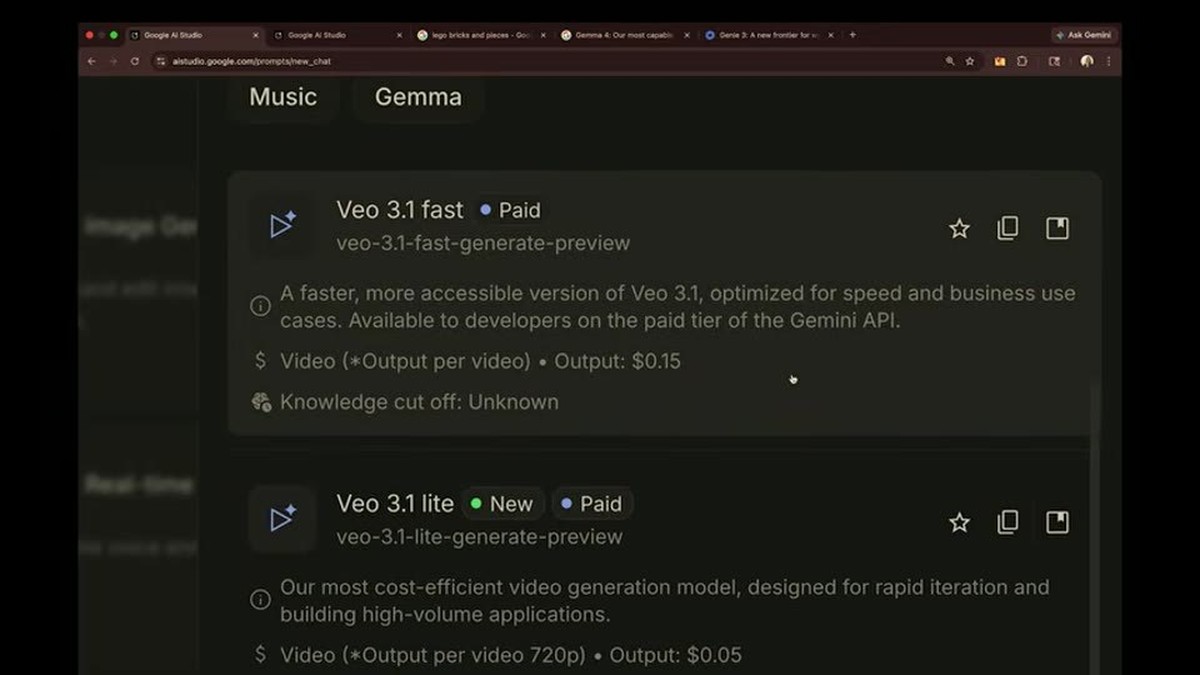The height and width of the screenshot is (675, 1200).
Task: Open a new browser tab
Action: tap(852, 35)
